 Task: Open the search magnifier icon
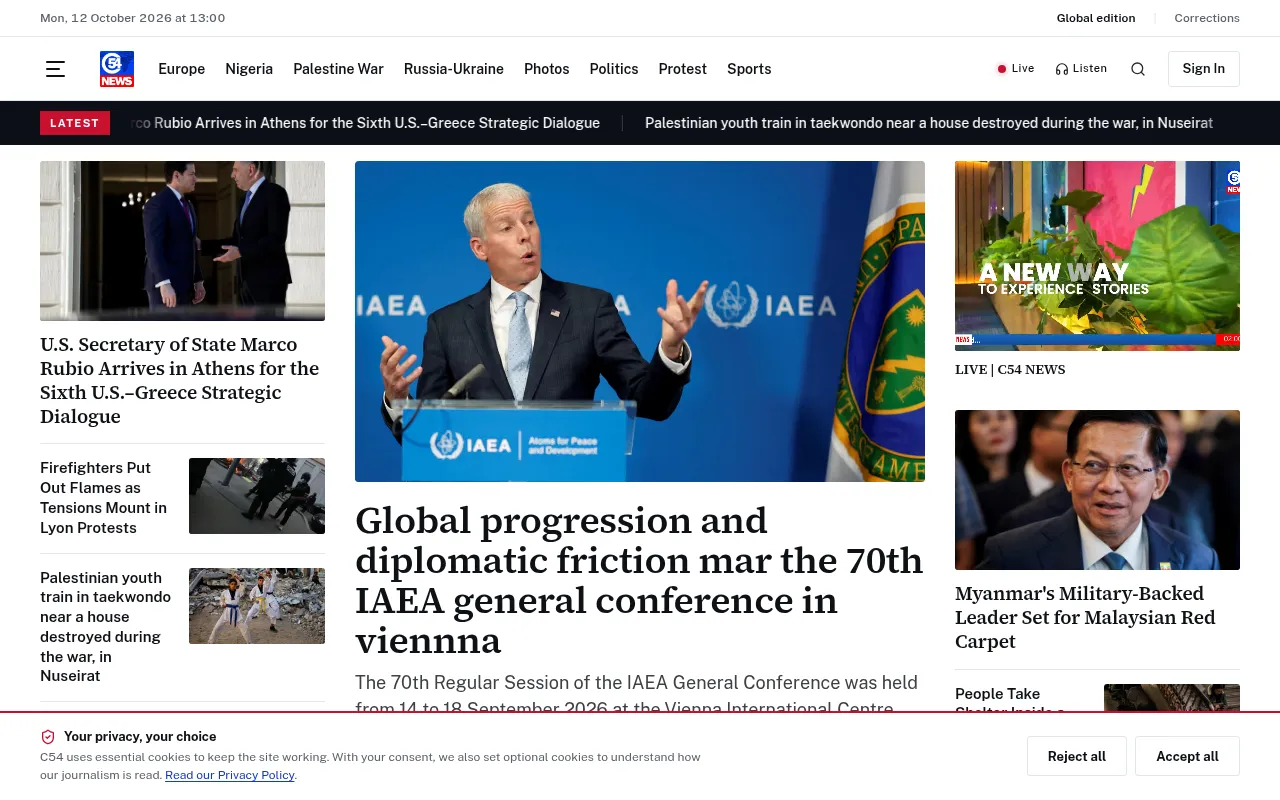tap(1138, 69)
